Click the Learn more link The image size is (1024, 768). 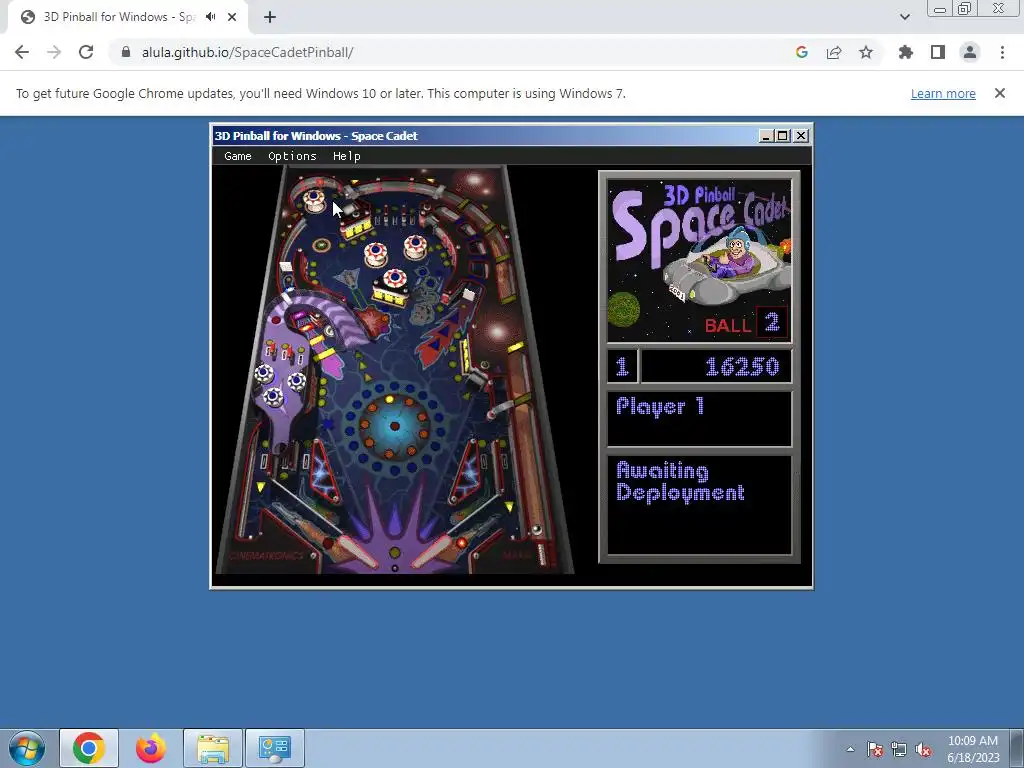[x=943, y=93]
